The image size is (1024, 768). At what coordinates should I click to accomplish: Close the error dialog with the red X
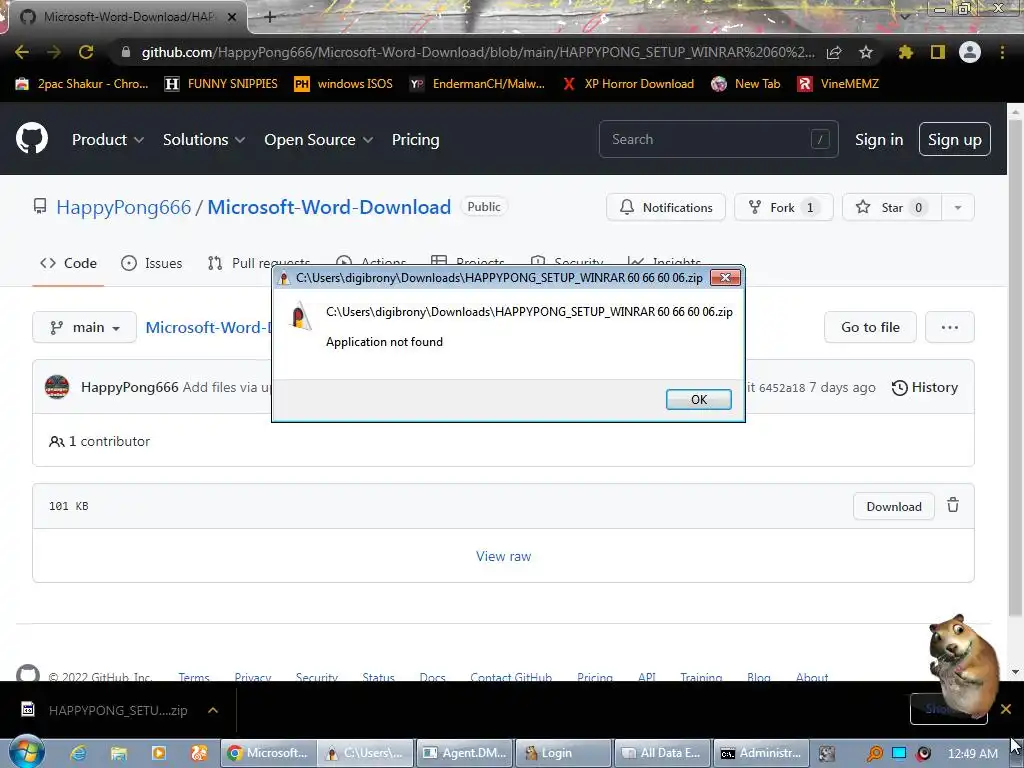725,278
